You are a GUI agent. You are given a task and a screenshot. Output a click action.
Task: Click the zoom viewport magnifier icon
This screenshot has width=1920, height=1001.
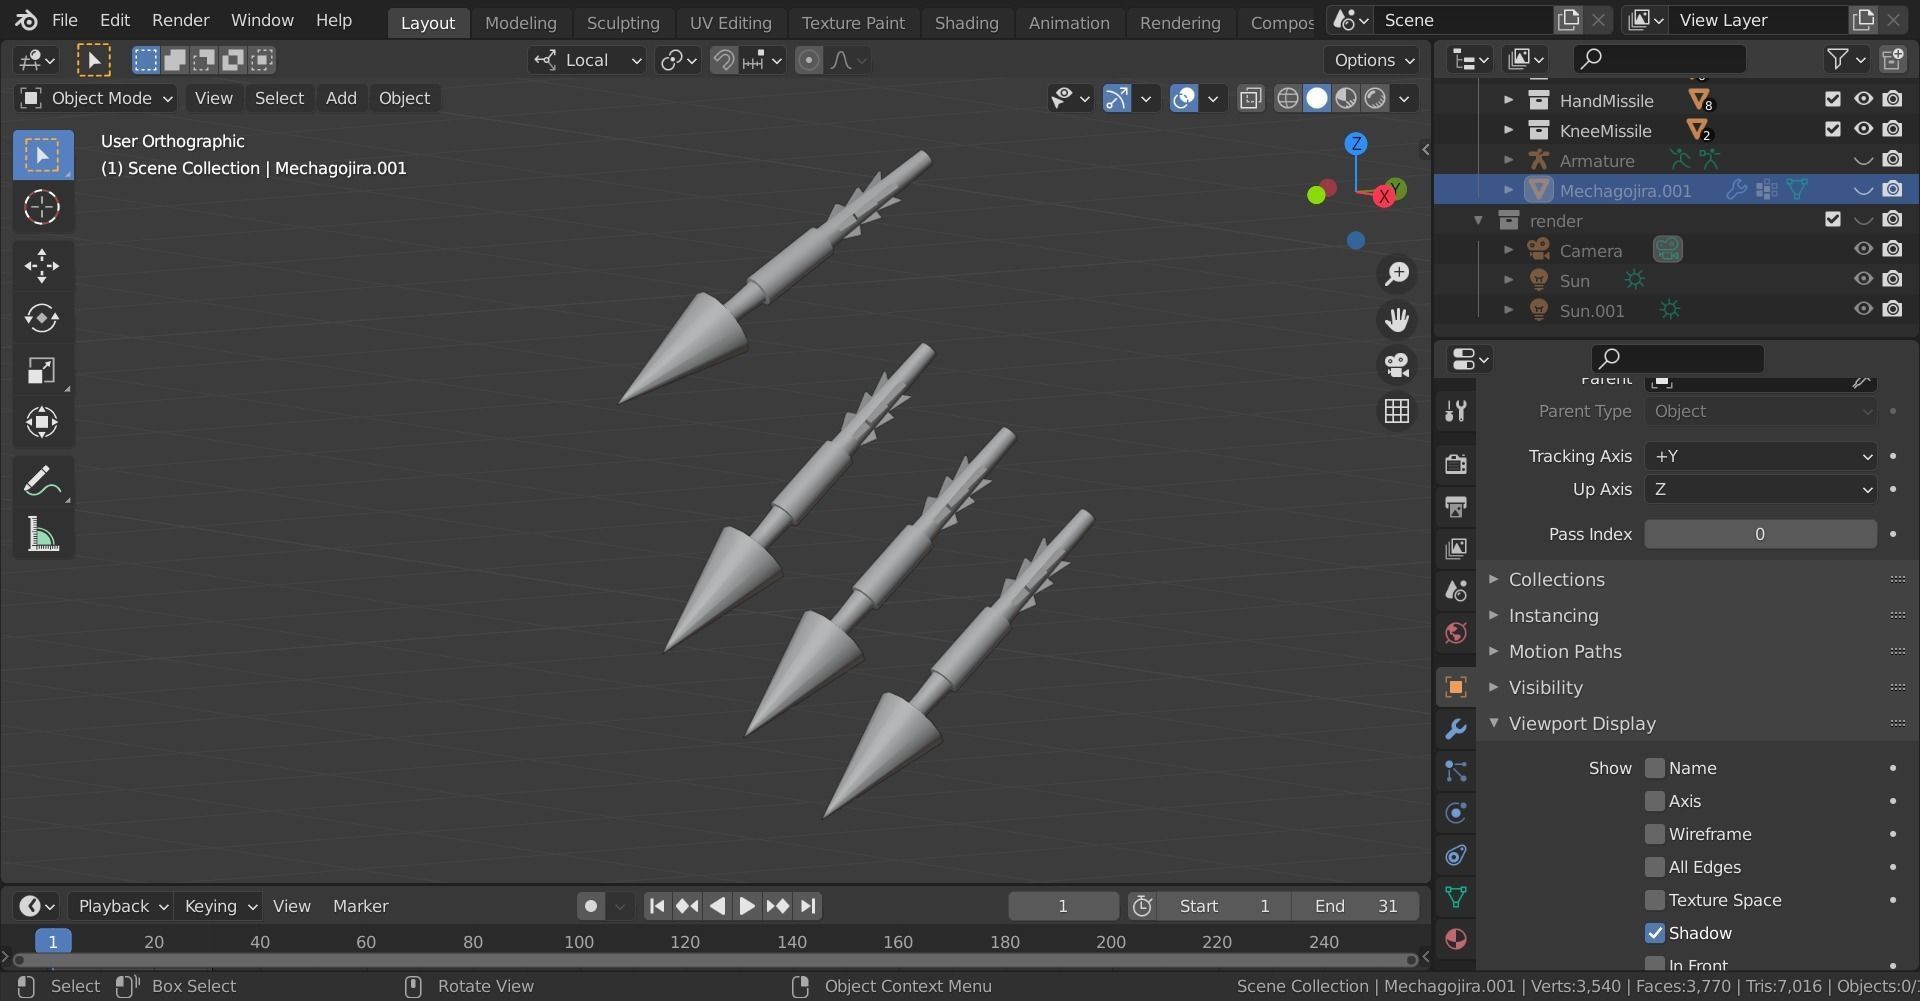[1397, 274]
